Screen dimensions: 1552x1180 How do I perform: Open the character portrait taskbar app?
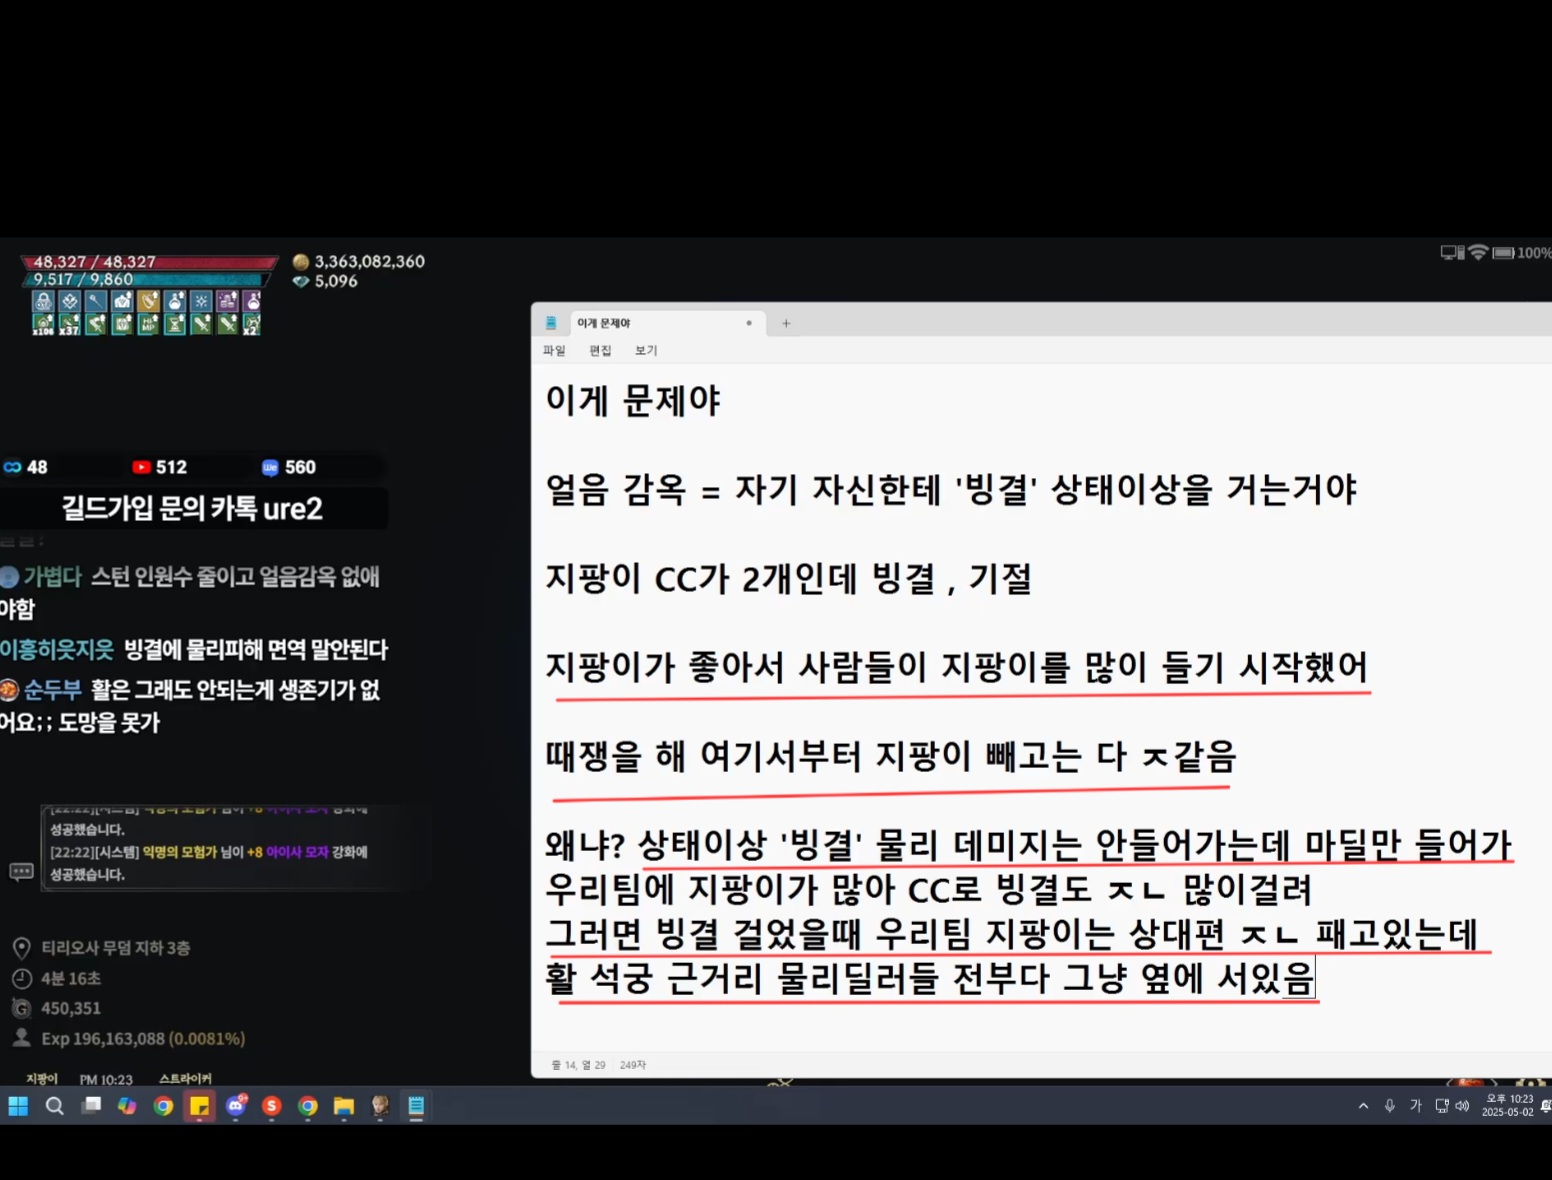(380, 1105)
